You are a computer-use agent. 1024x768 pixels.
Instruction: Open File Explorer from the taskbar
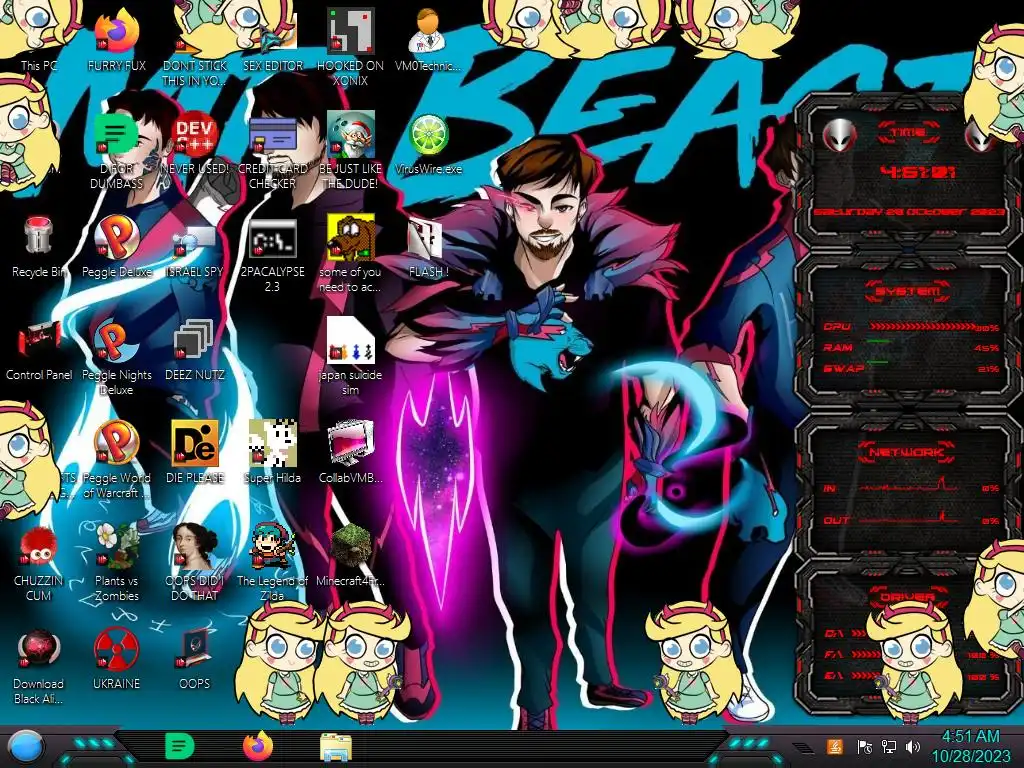336,747
